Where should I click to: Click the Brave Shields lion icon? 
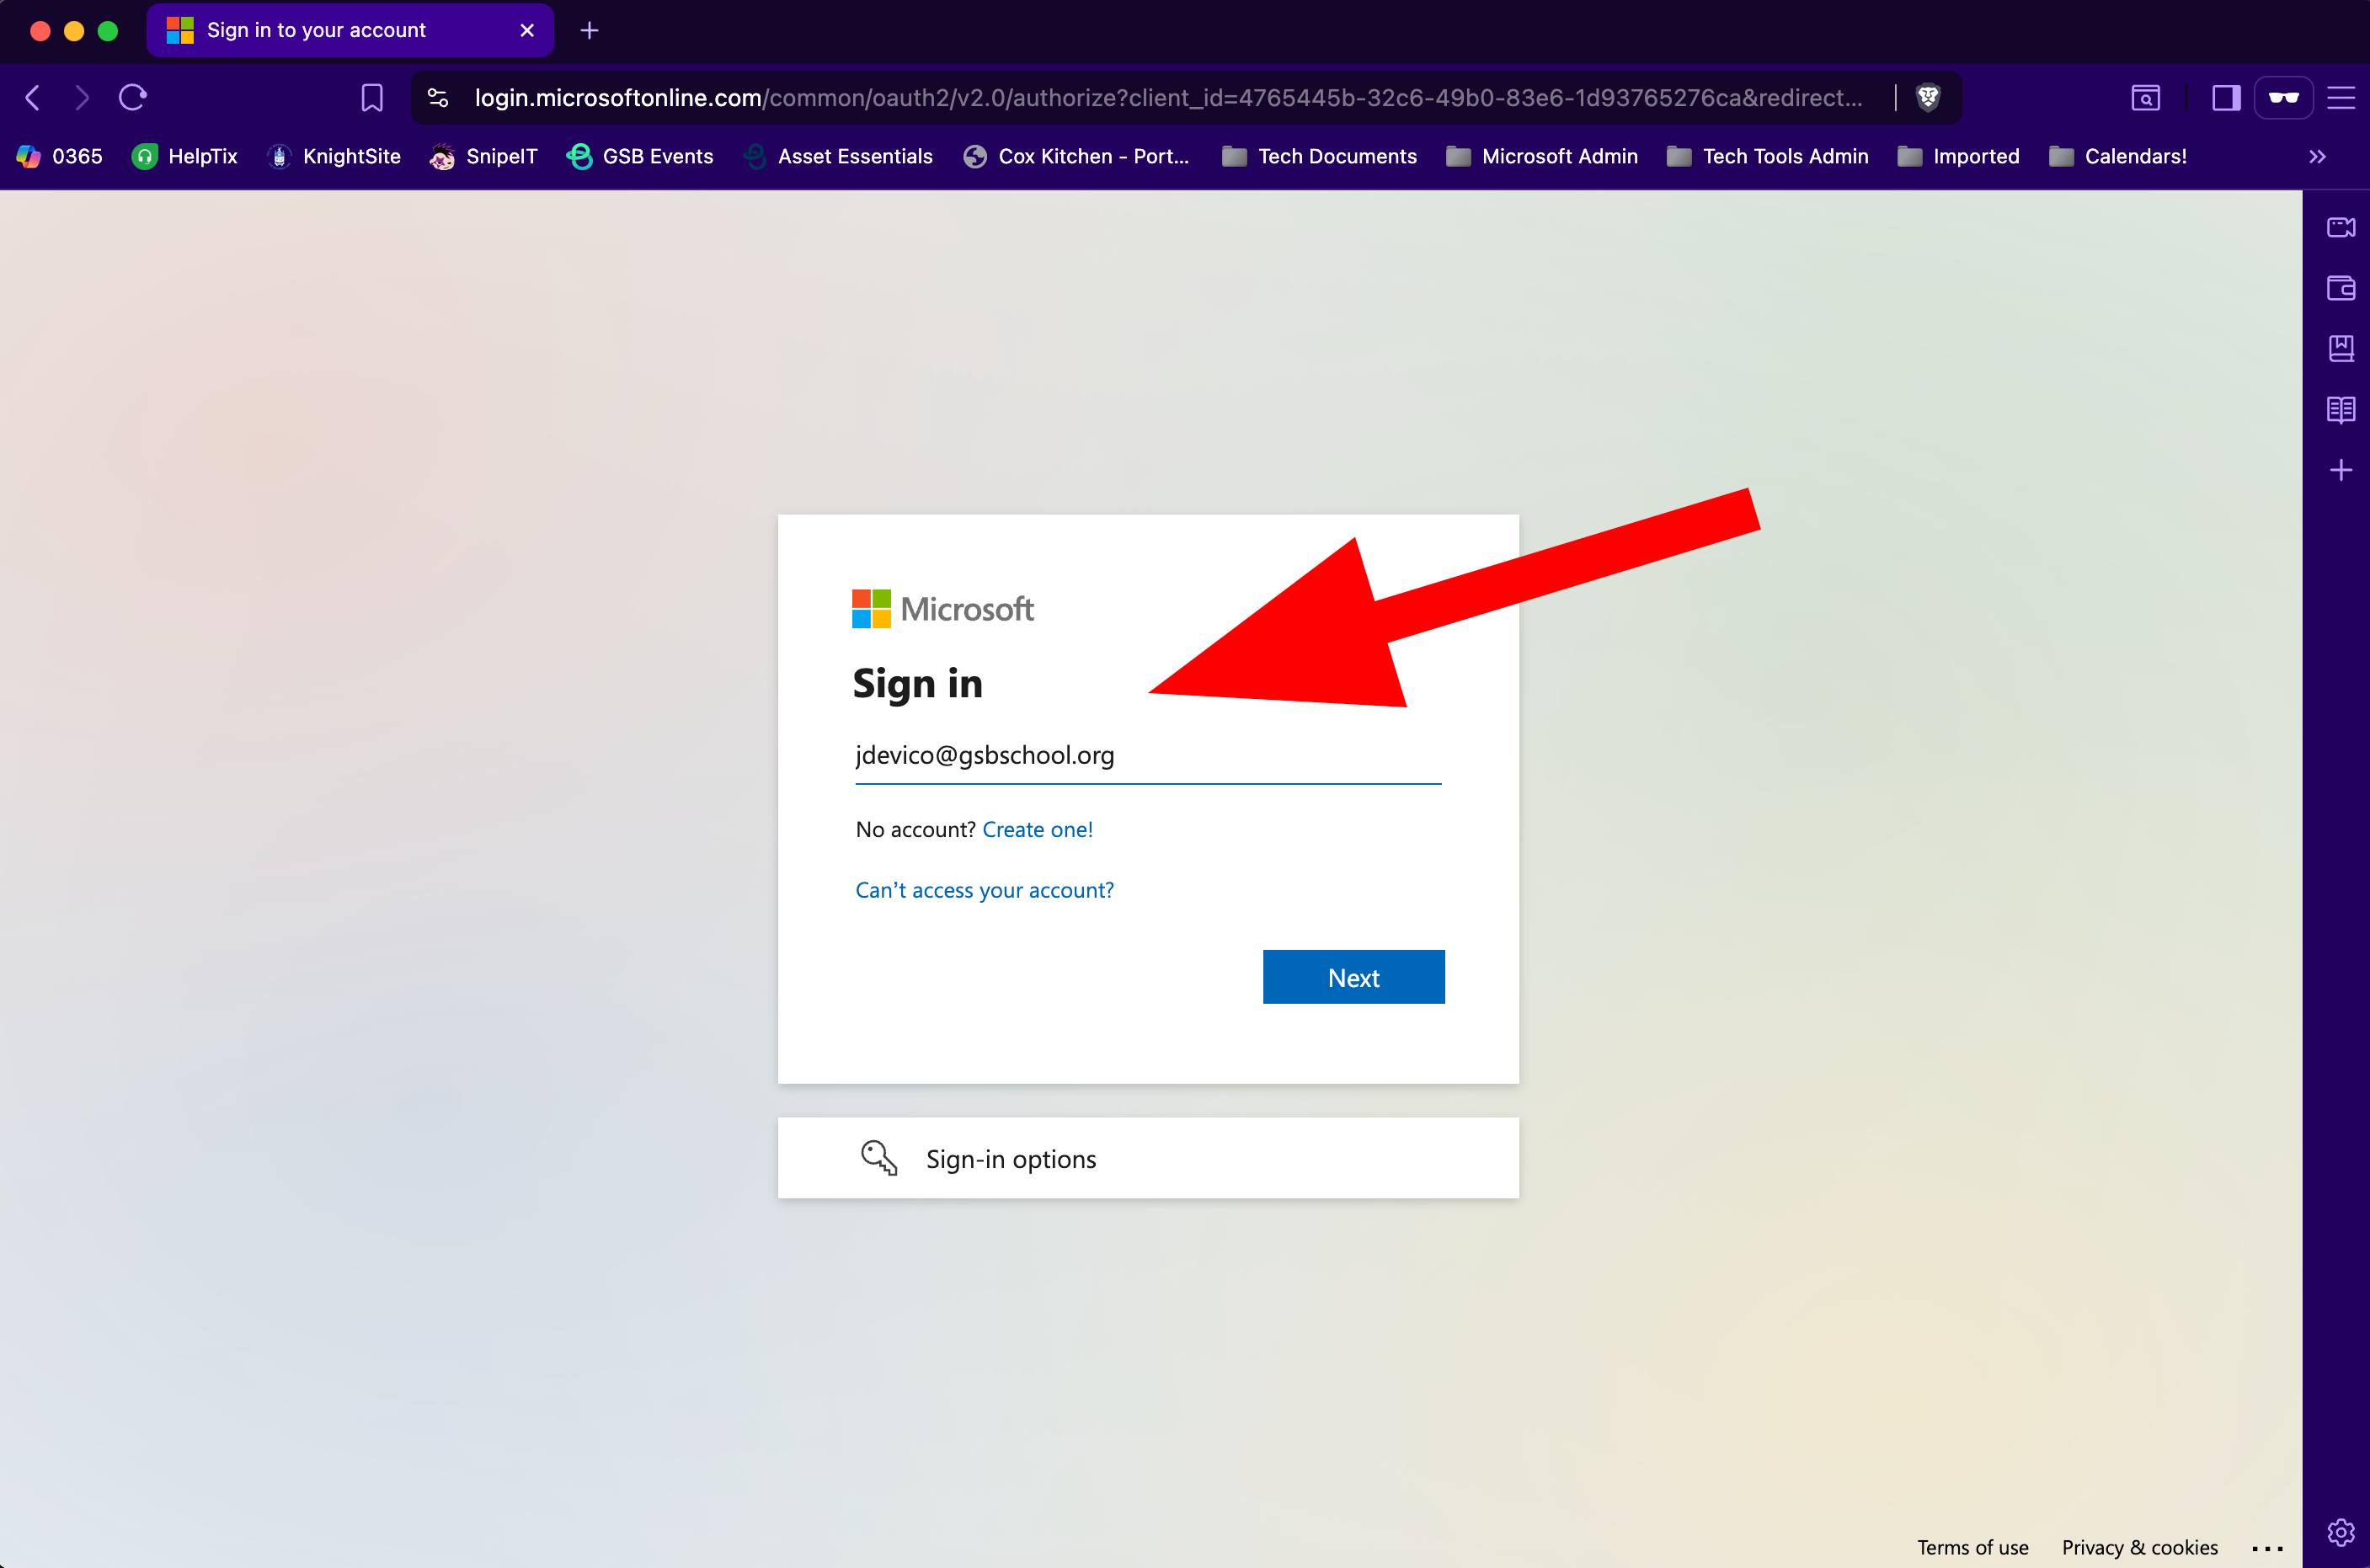tap(1928, 97)
